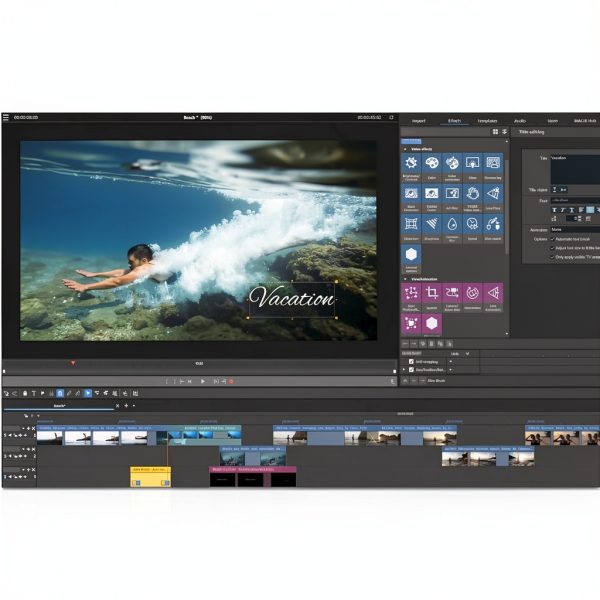Open the purple Size/Position animation tile
The image size is (600, 600).
pos(411,297)
